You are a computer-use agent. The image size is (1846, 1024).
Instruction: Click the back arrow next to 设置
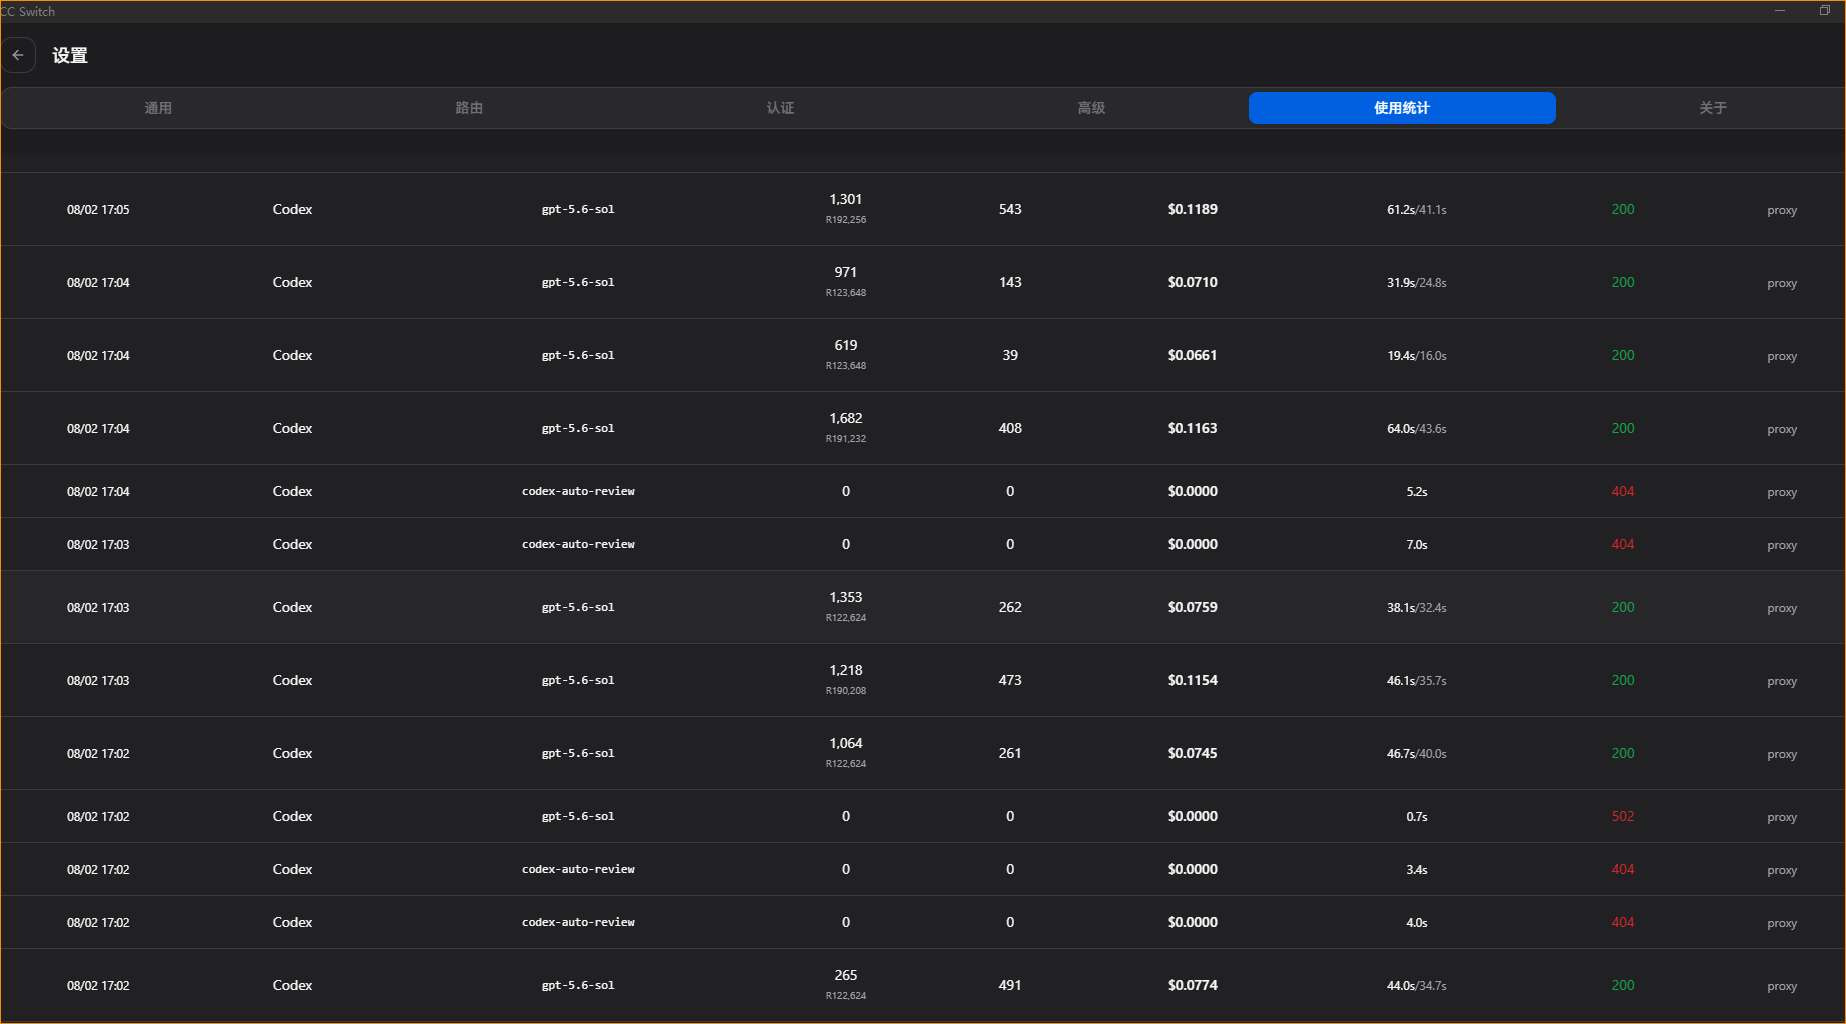click(x=18, y=55)
